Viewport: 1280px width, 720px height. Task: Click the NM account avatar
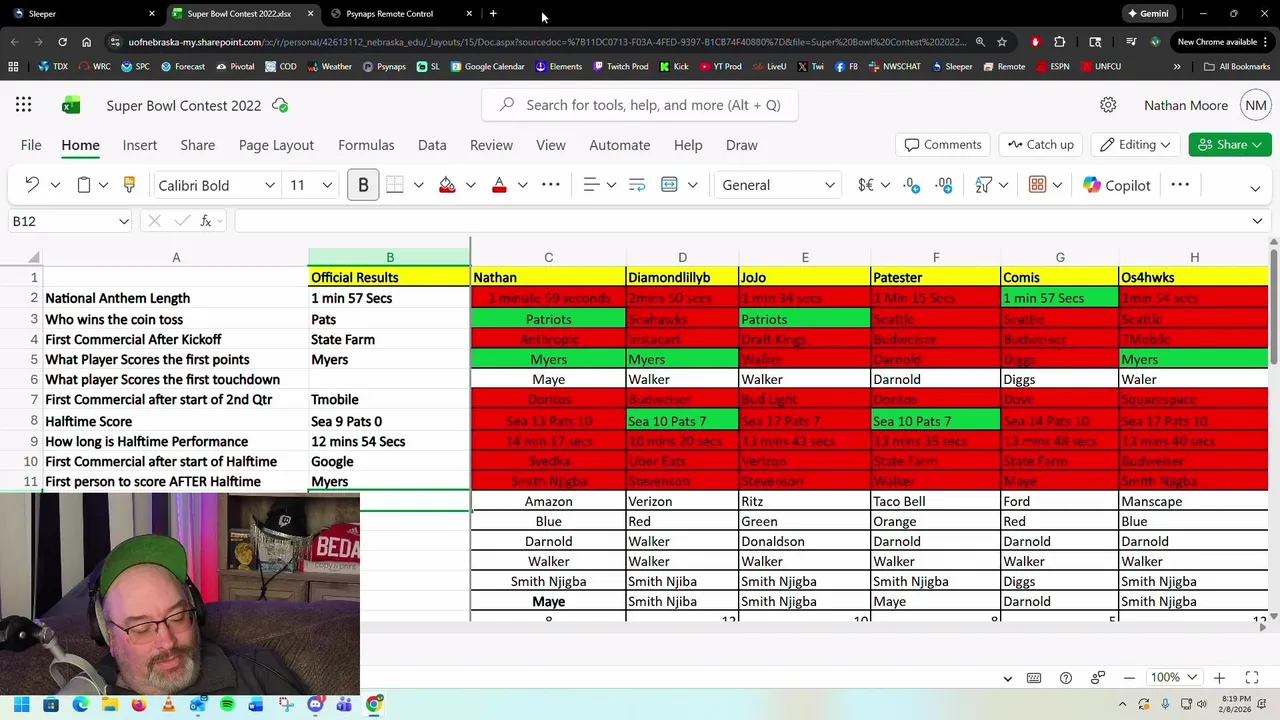click(1256, 105)
